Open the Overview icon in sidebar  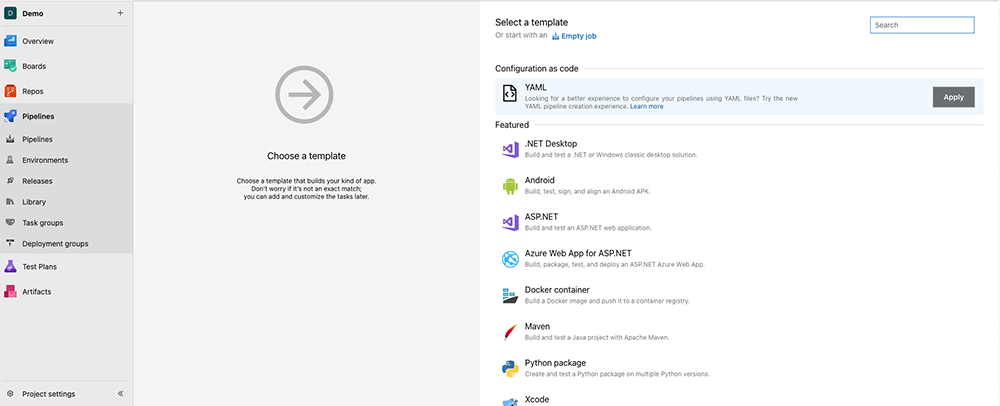(x=10, y=41)
